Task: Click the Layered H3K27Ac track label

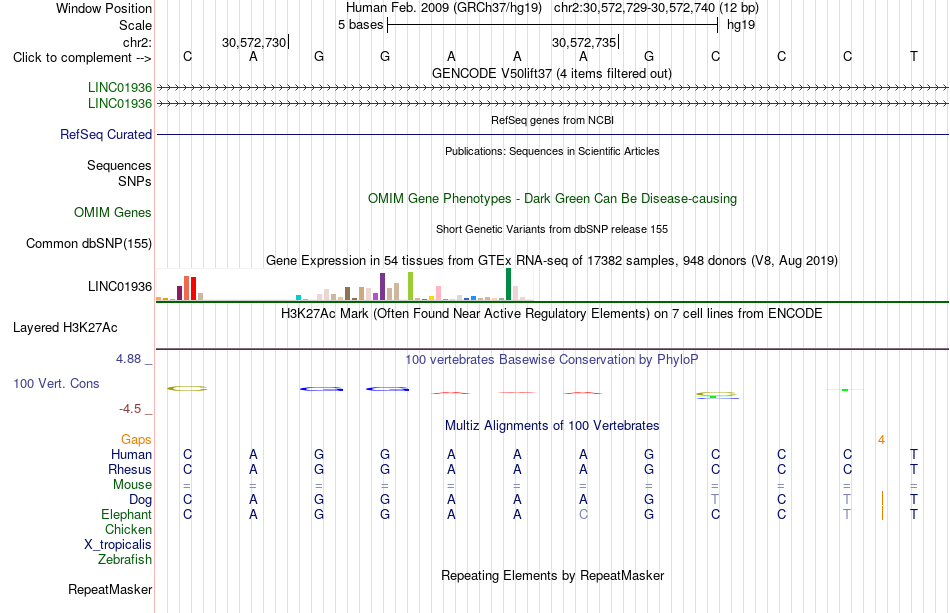Action: (x=65, y=328)
